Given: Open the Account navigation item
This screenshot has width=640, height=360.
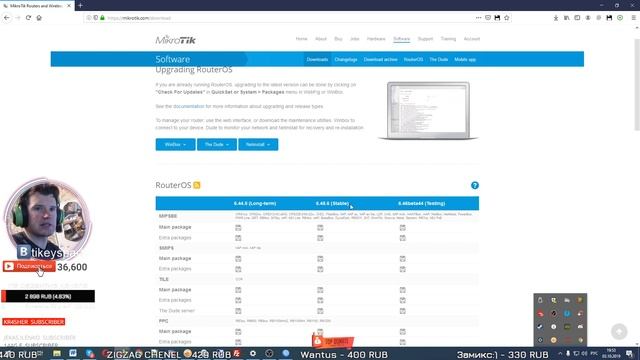Looking at the screenshot, I should [x=472, y=39].
